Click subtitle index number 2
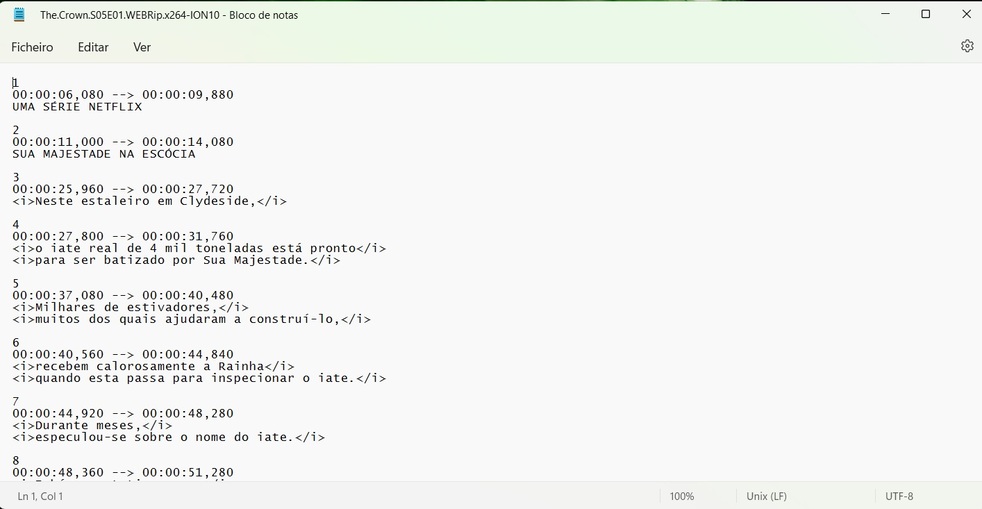 (x=16, y=130)
